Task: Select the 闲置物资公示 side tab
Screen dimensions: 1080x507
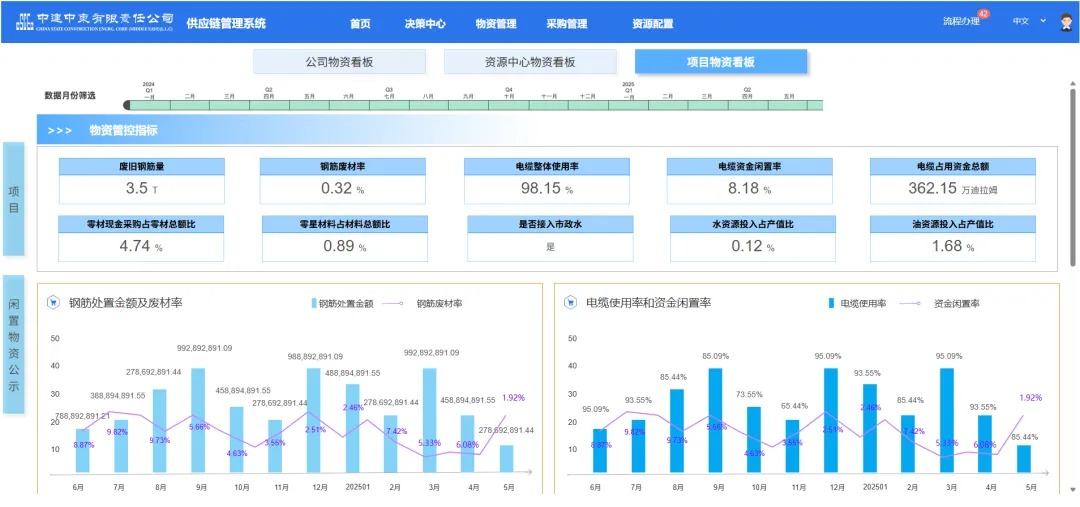Action: (x=14, y=344)
